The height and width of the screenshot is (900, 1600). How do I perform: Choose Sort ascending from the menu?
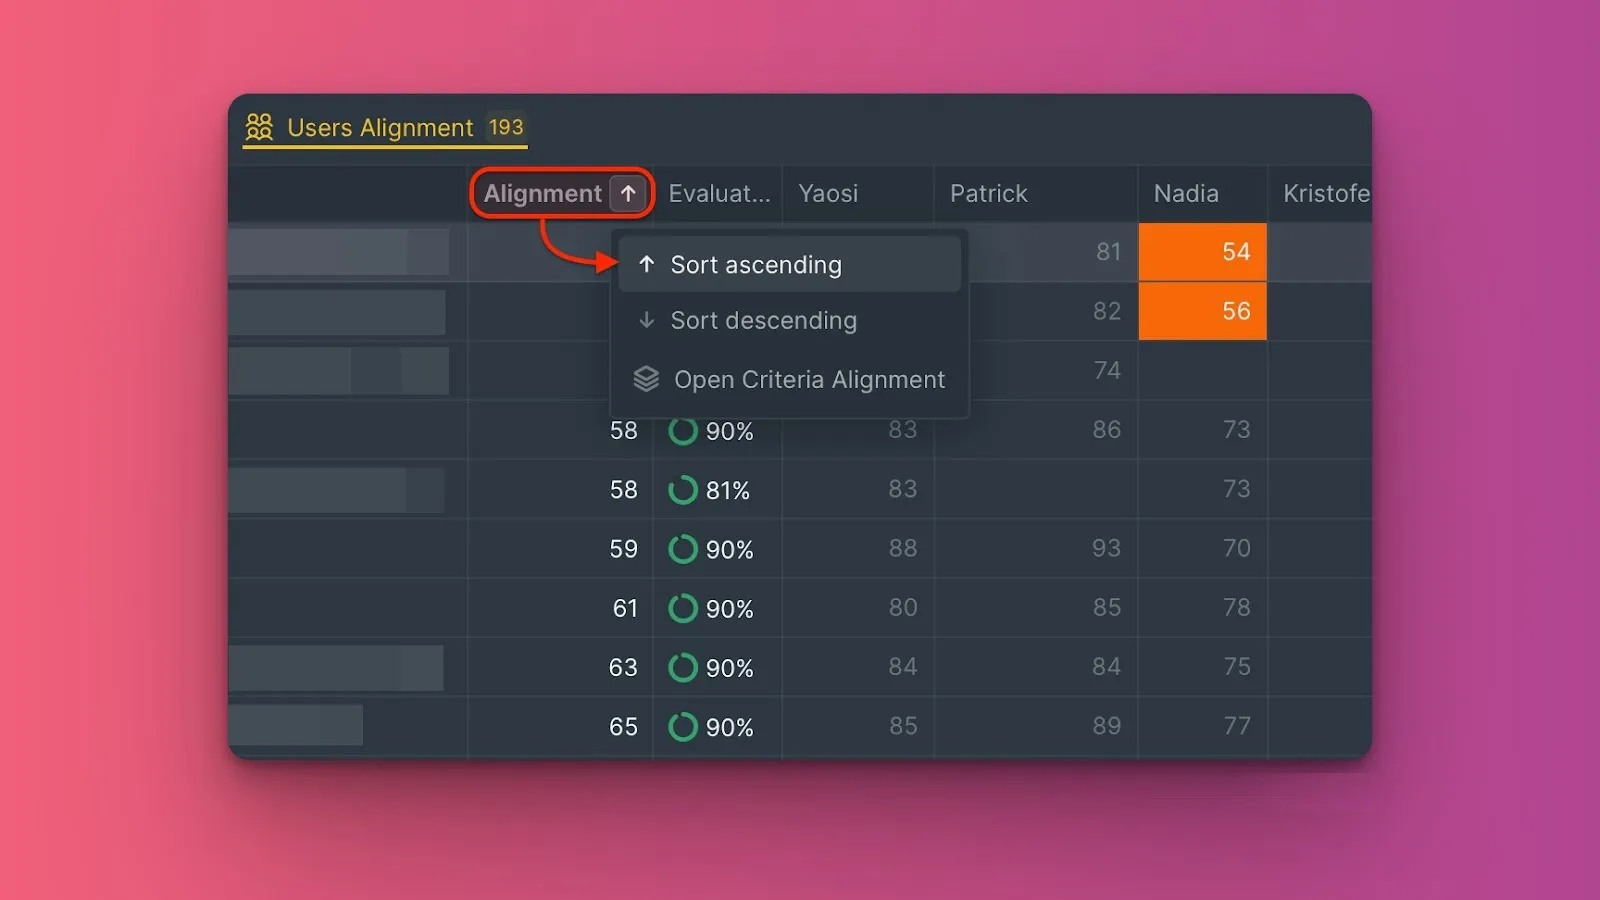[x=756, y=265]
